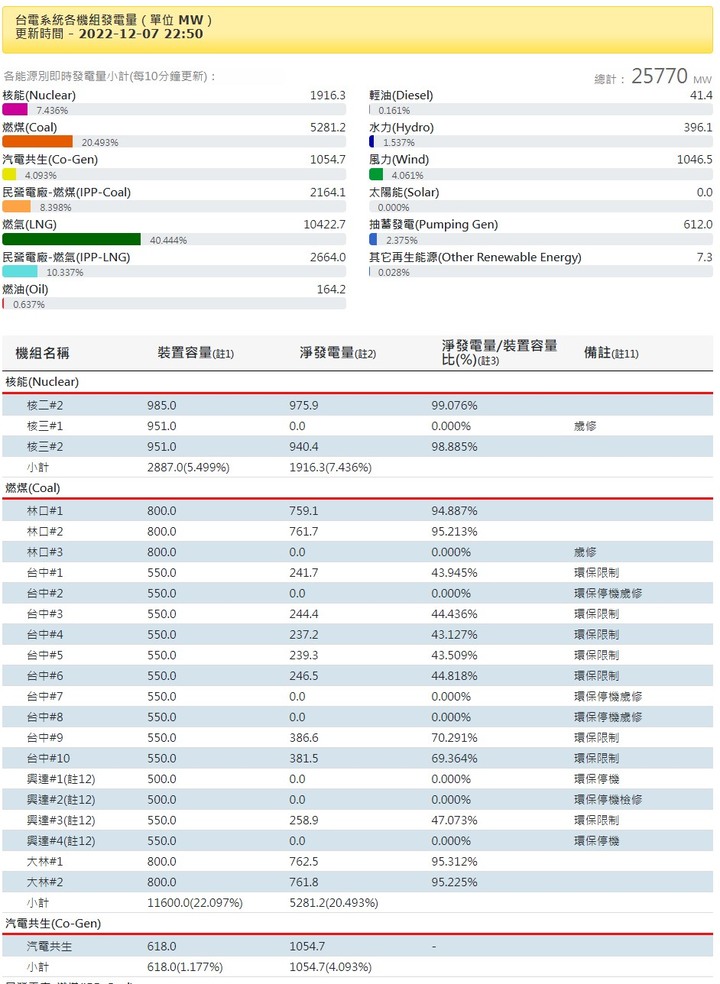Click 台中#9 ratio 70.291%
720x984 pixels.
point(454,738)
